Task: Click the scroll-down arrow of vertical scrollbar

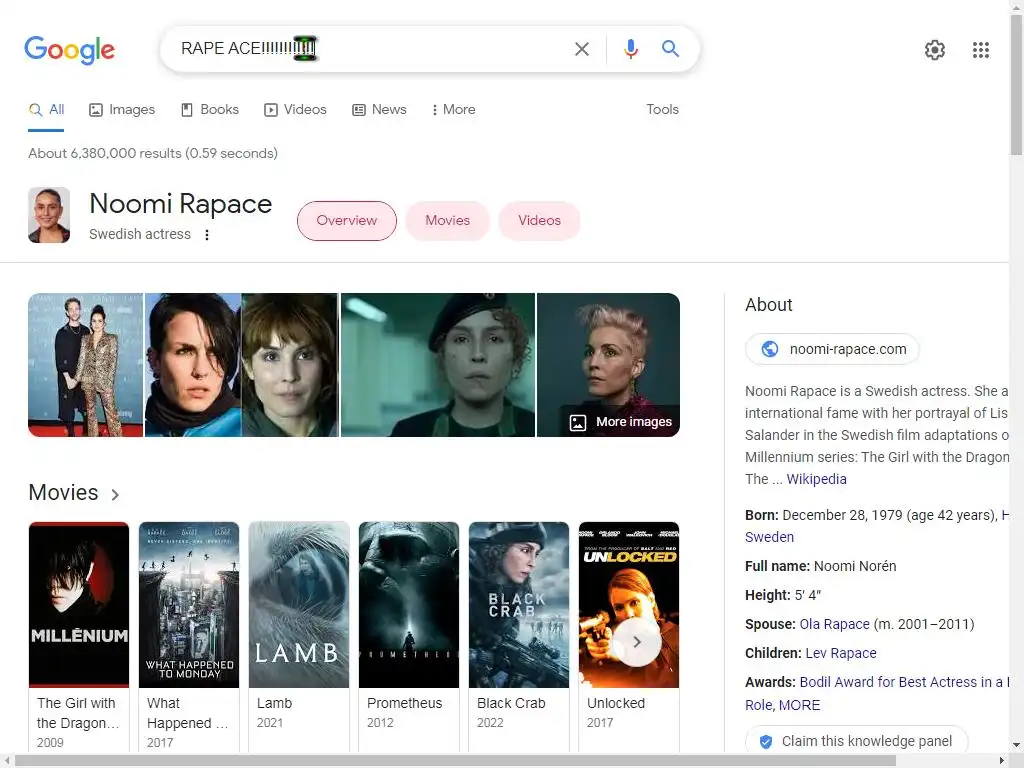Action: 1016,744
